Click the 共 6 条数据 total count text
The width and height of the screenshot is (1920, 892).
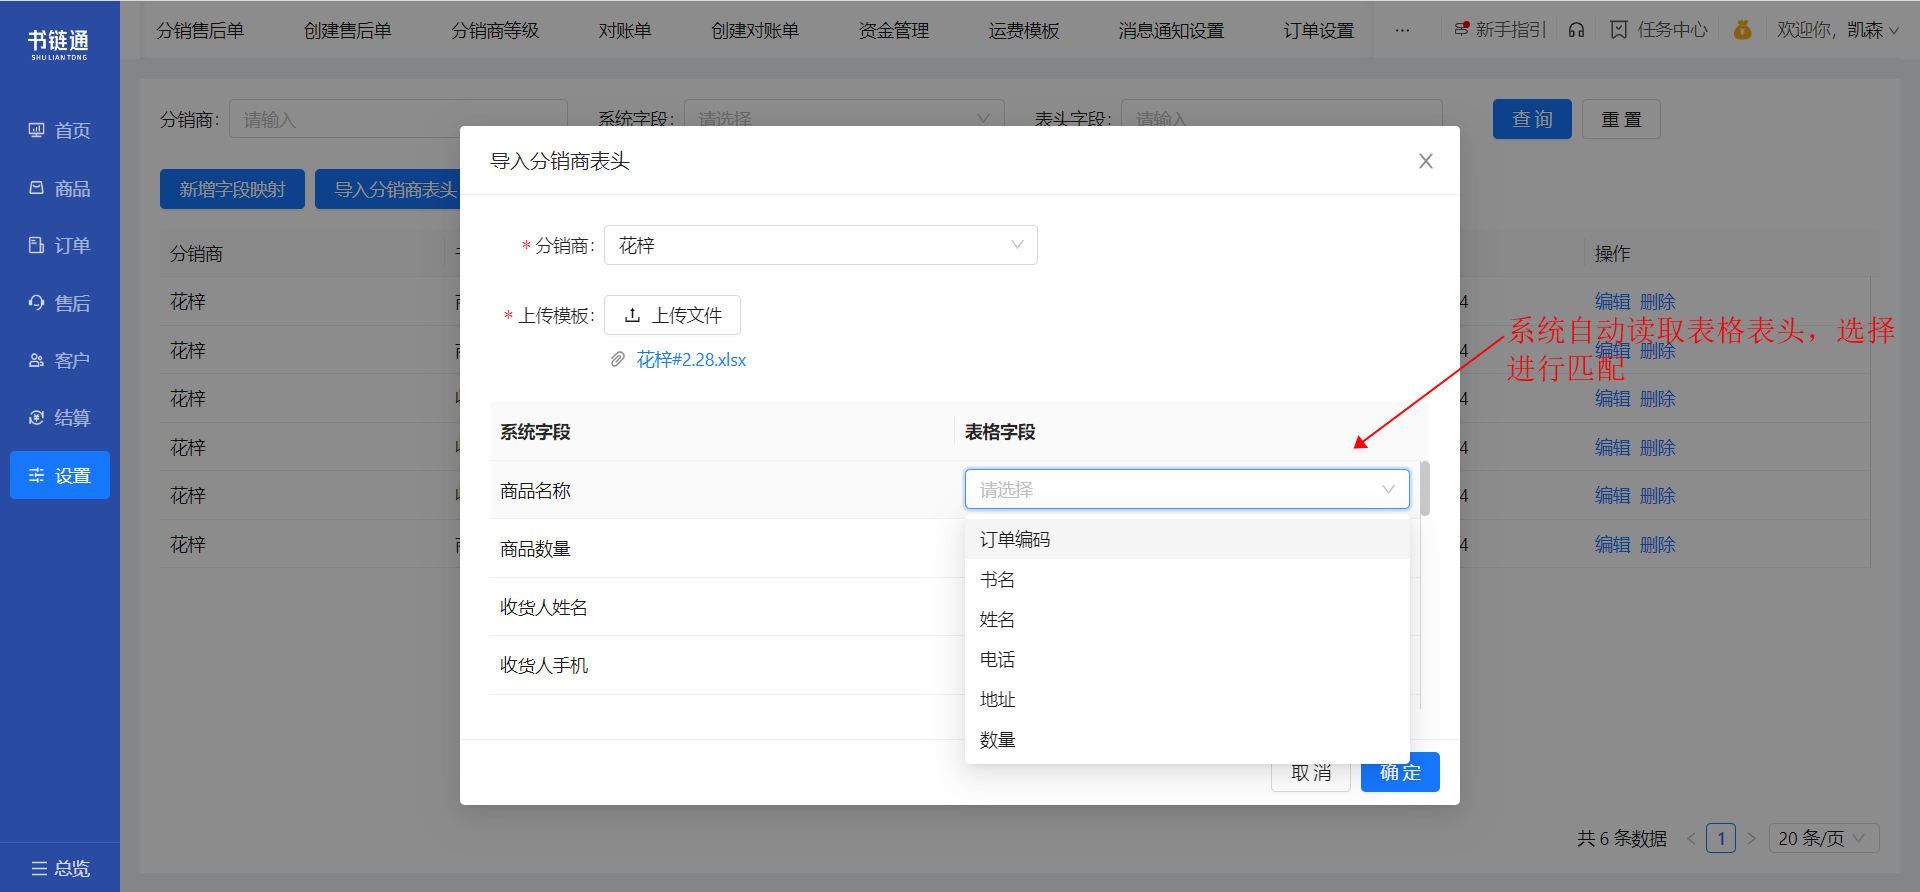(1622, 838)
